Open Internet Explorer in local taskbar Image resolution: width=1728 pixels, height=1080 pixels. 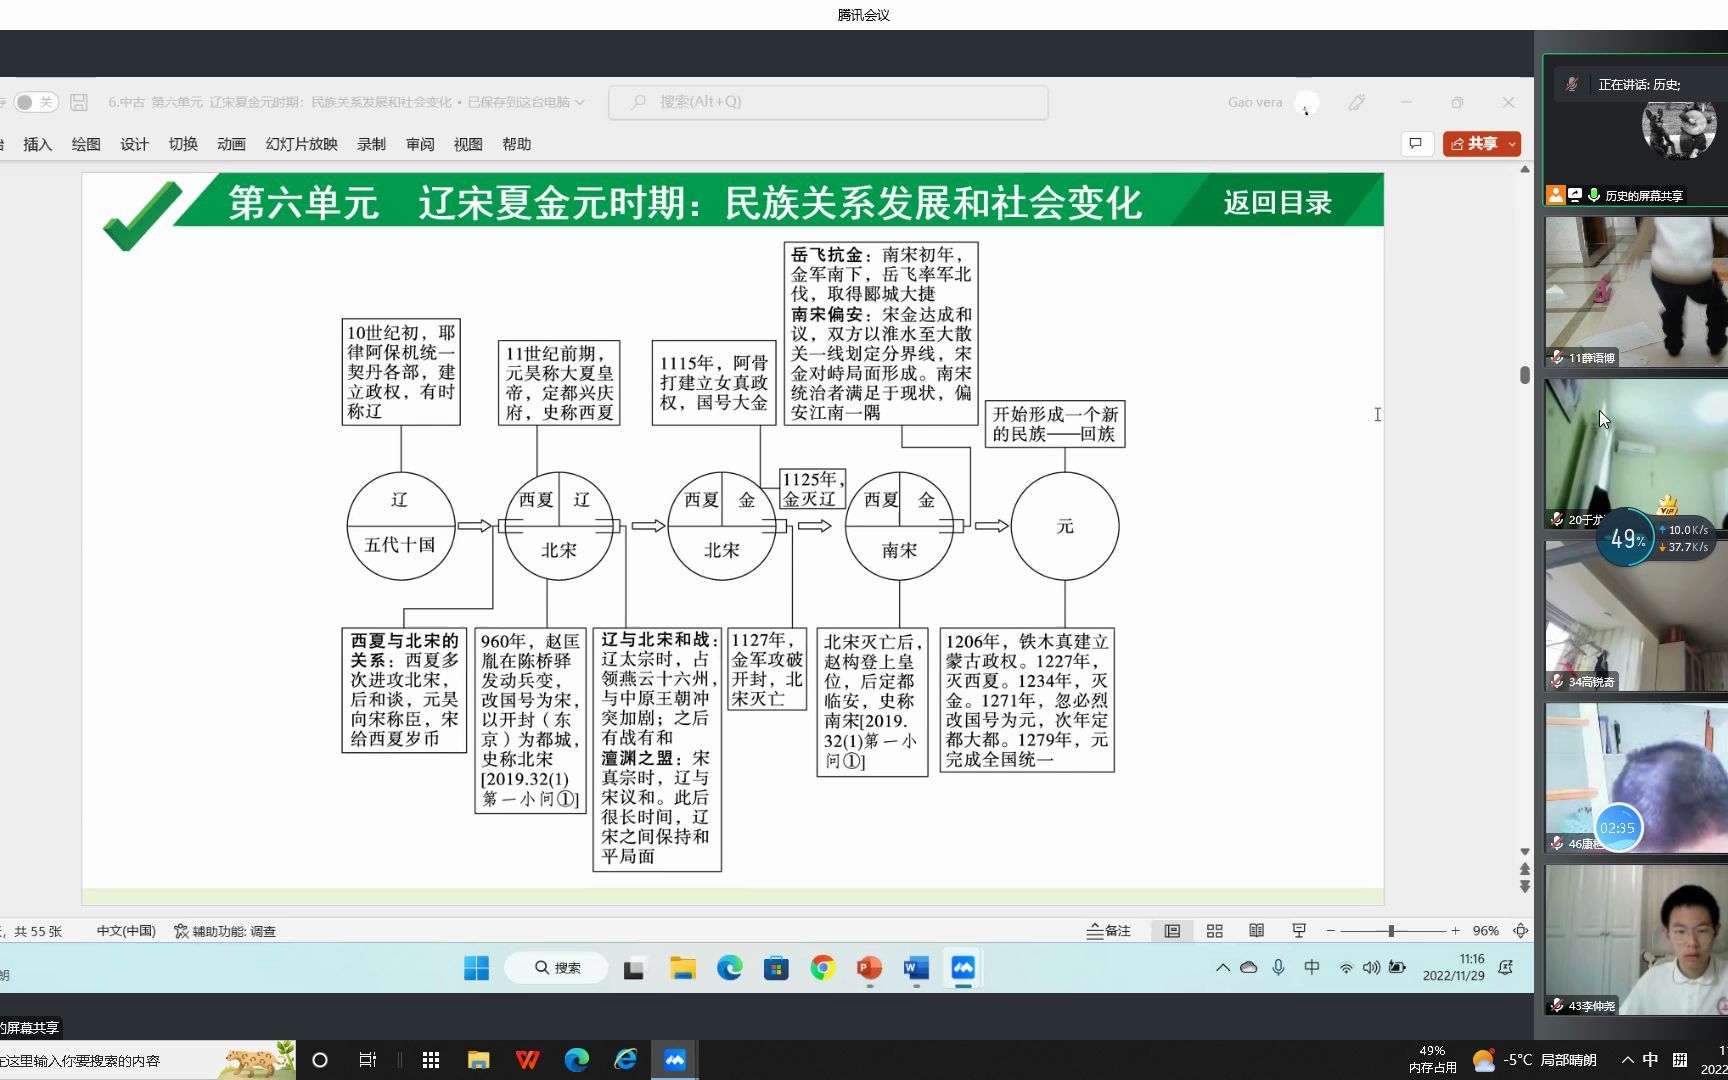[626, 1060]
